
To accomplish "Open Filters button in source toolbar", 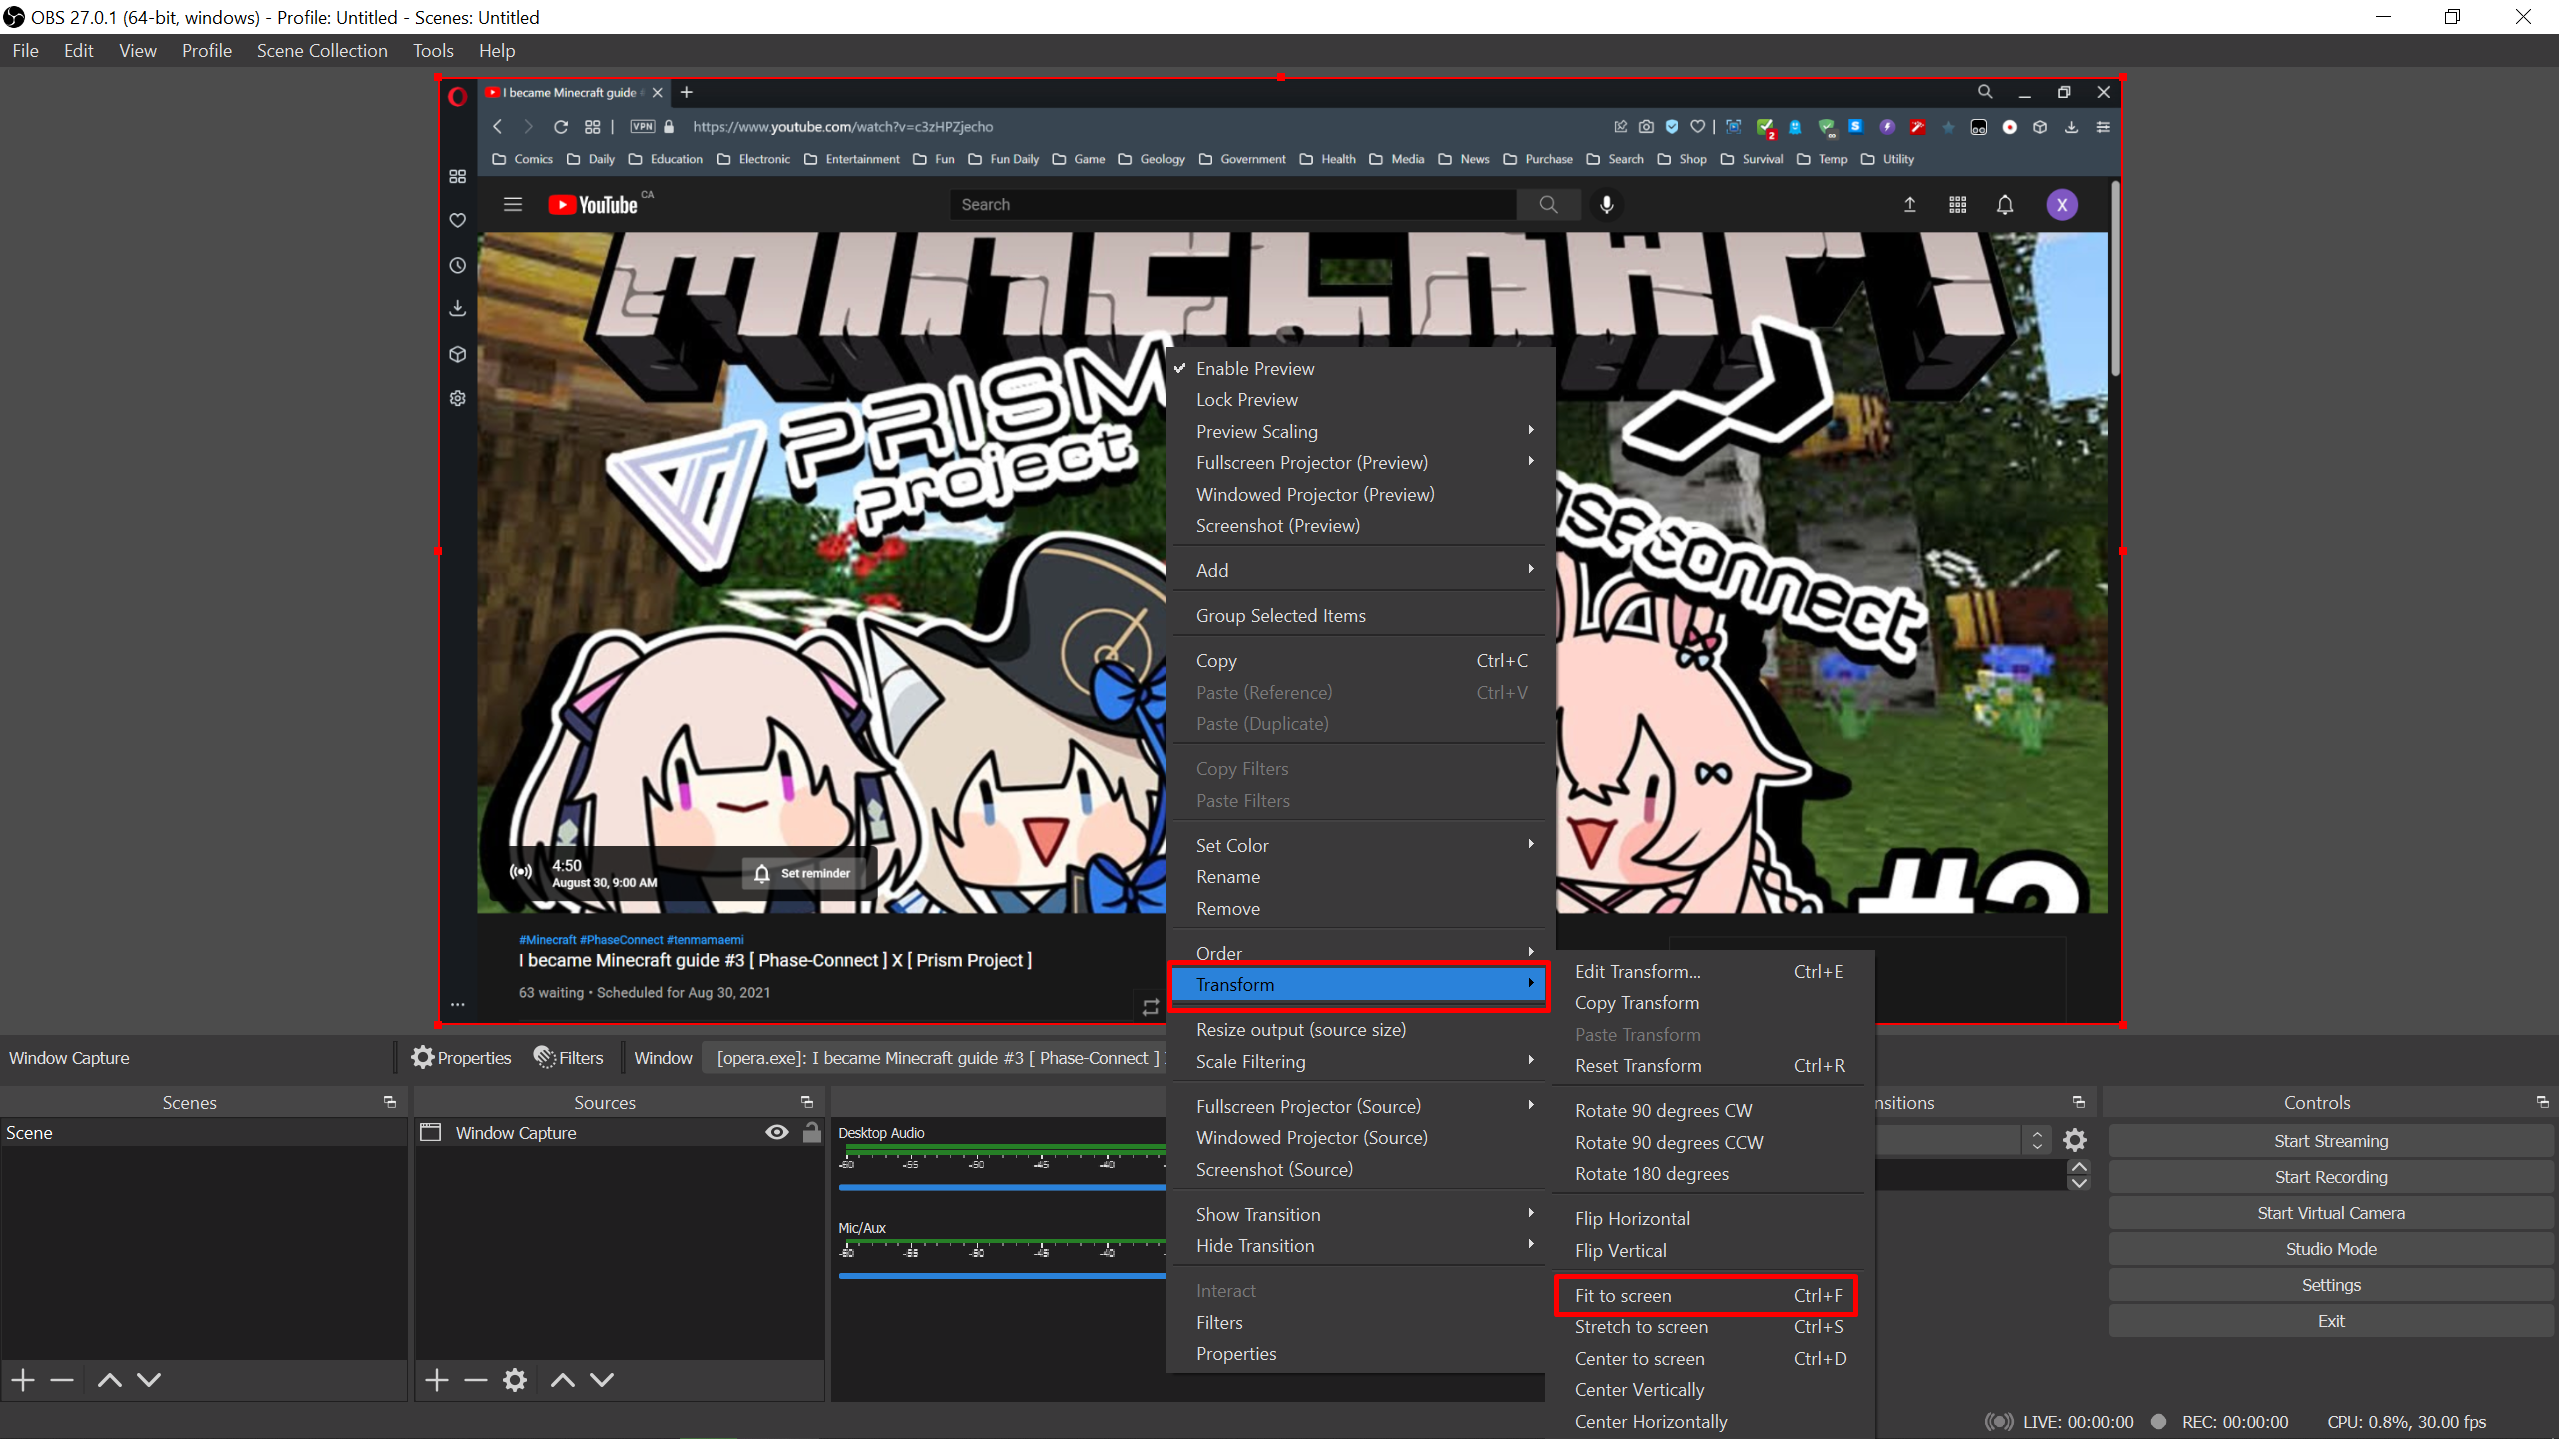I will coord(568,1058).
